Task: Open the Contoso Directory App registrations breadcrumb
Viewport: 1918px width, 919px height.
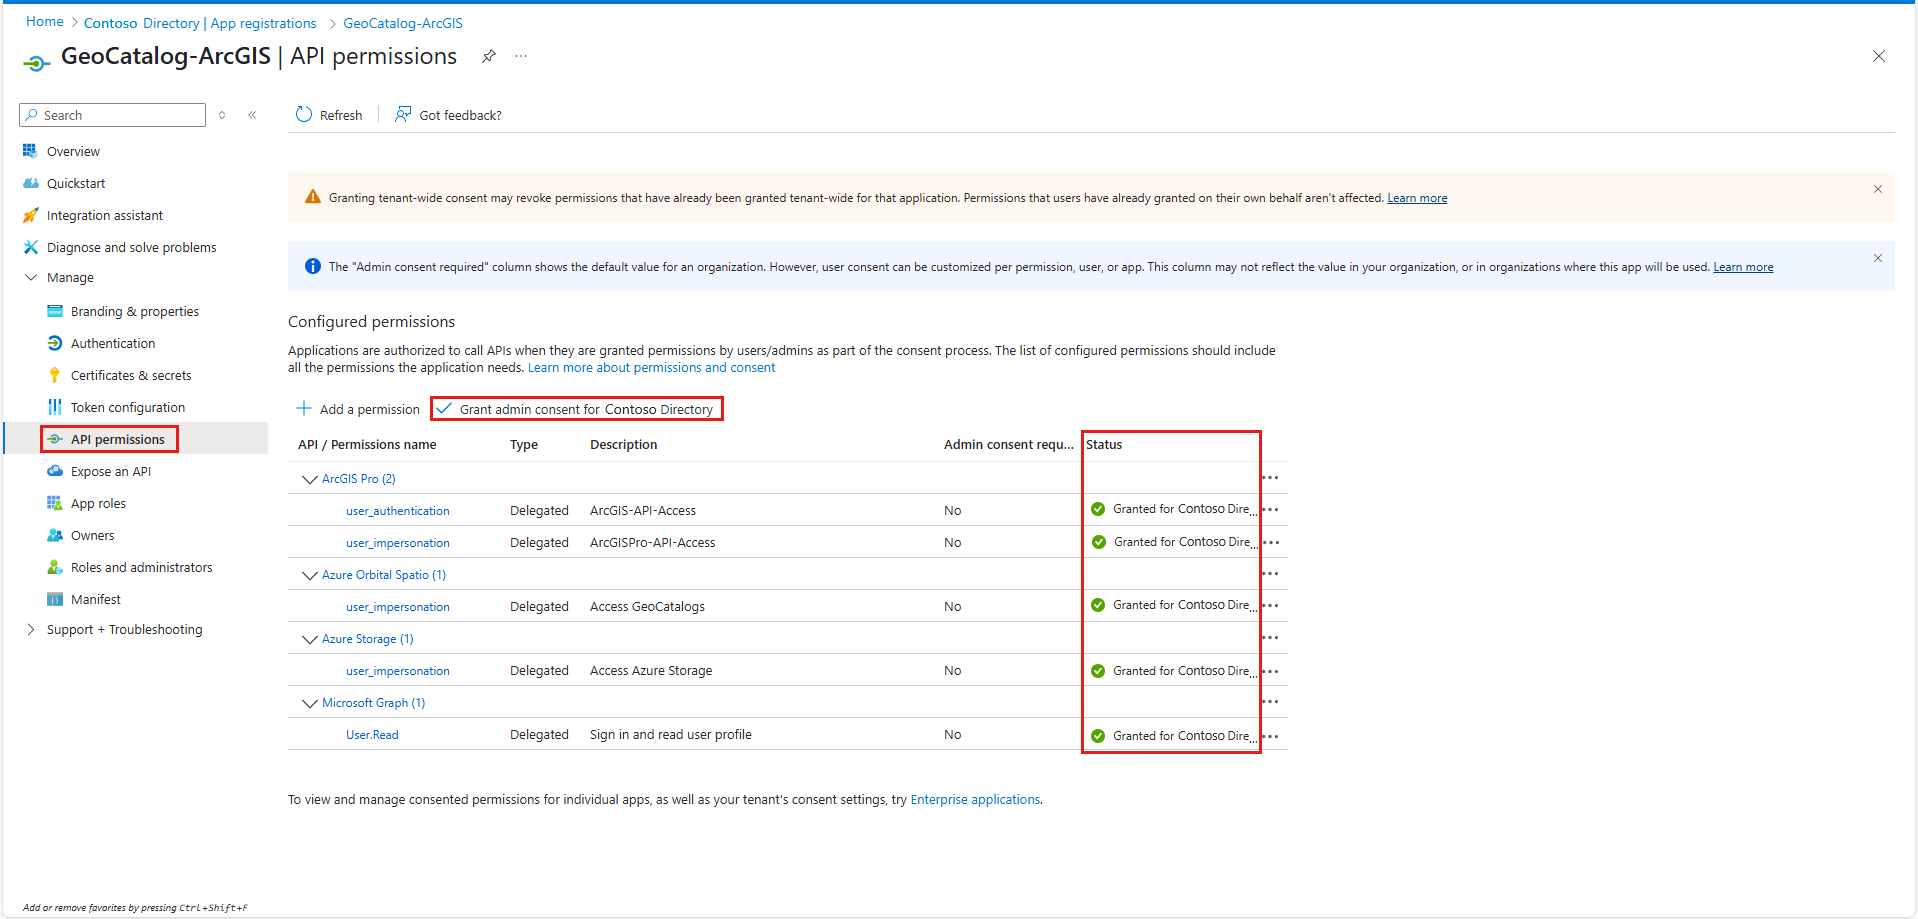Action: click(200, 23)
